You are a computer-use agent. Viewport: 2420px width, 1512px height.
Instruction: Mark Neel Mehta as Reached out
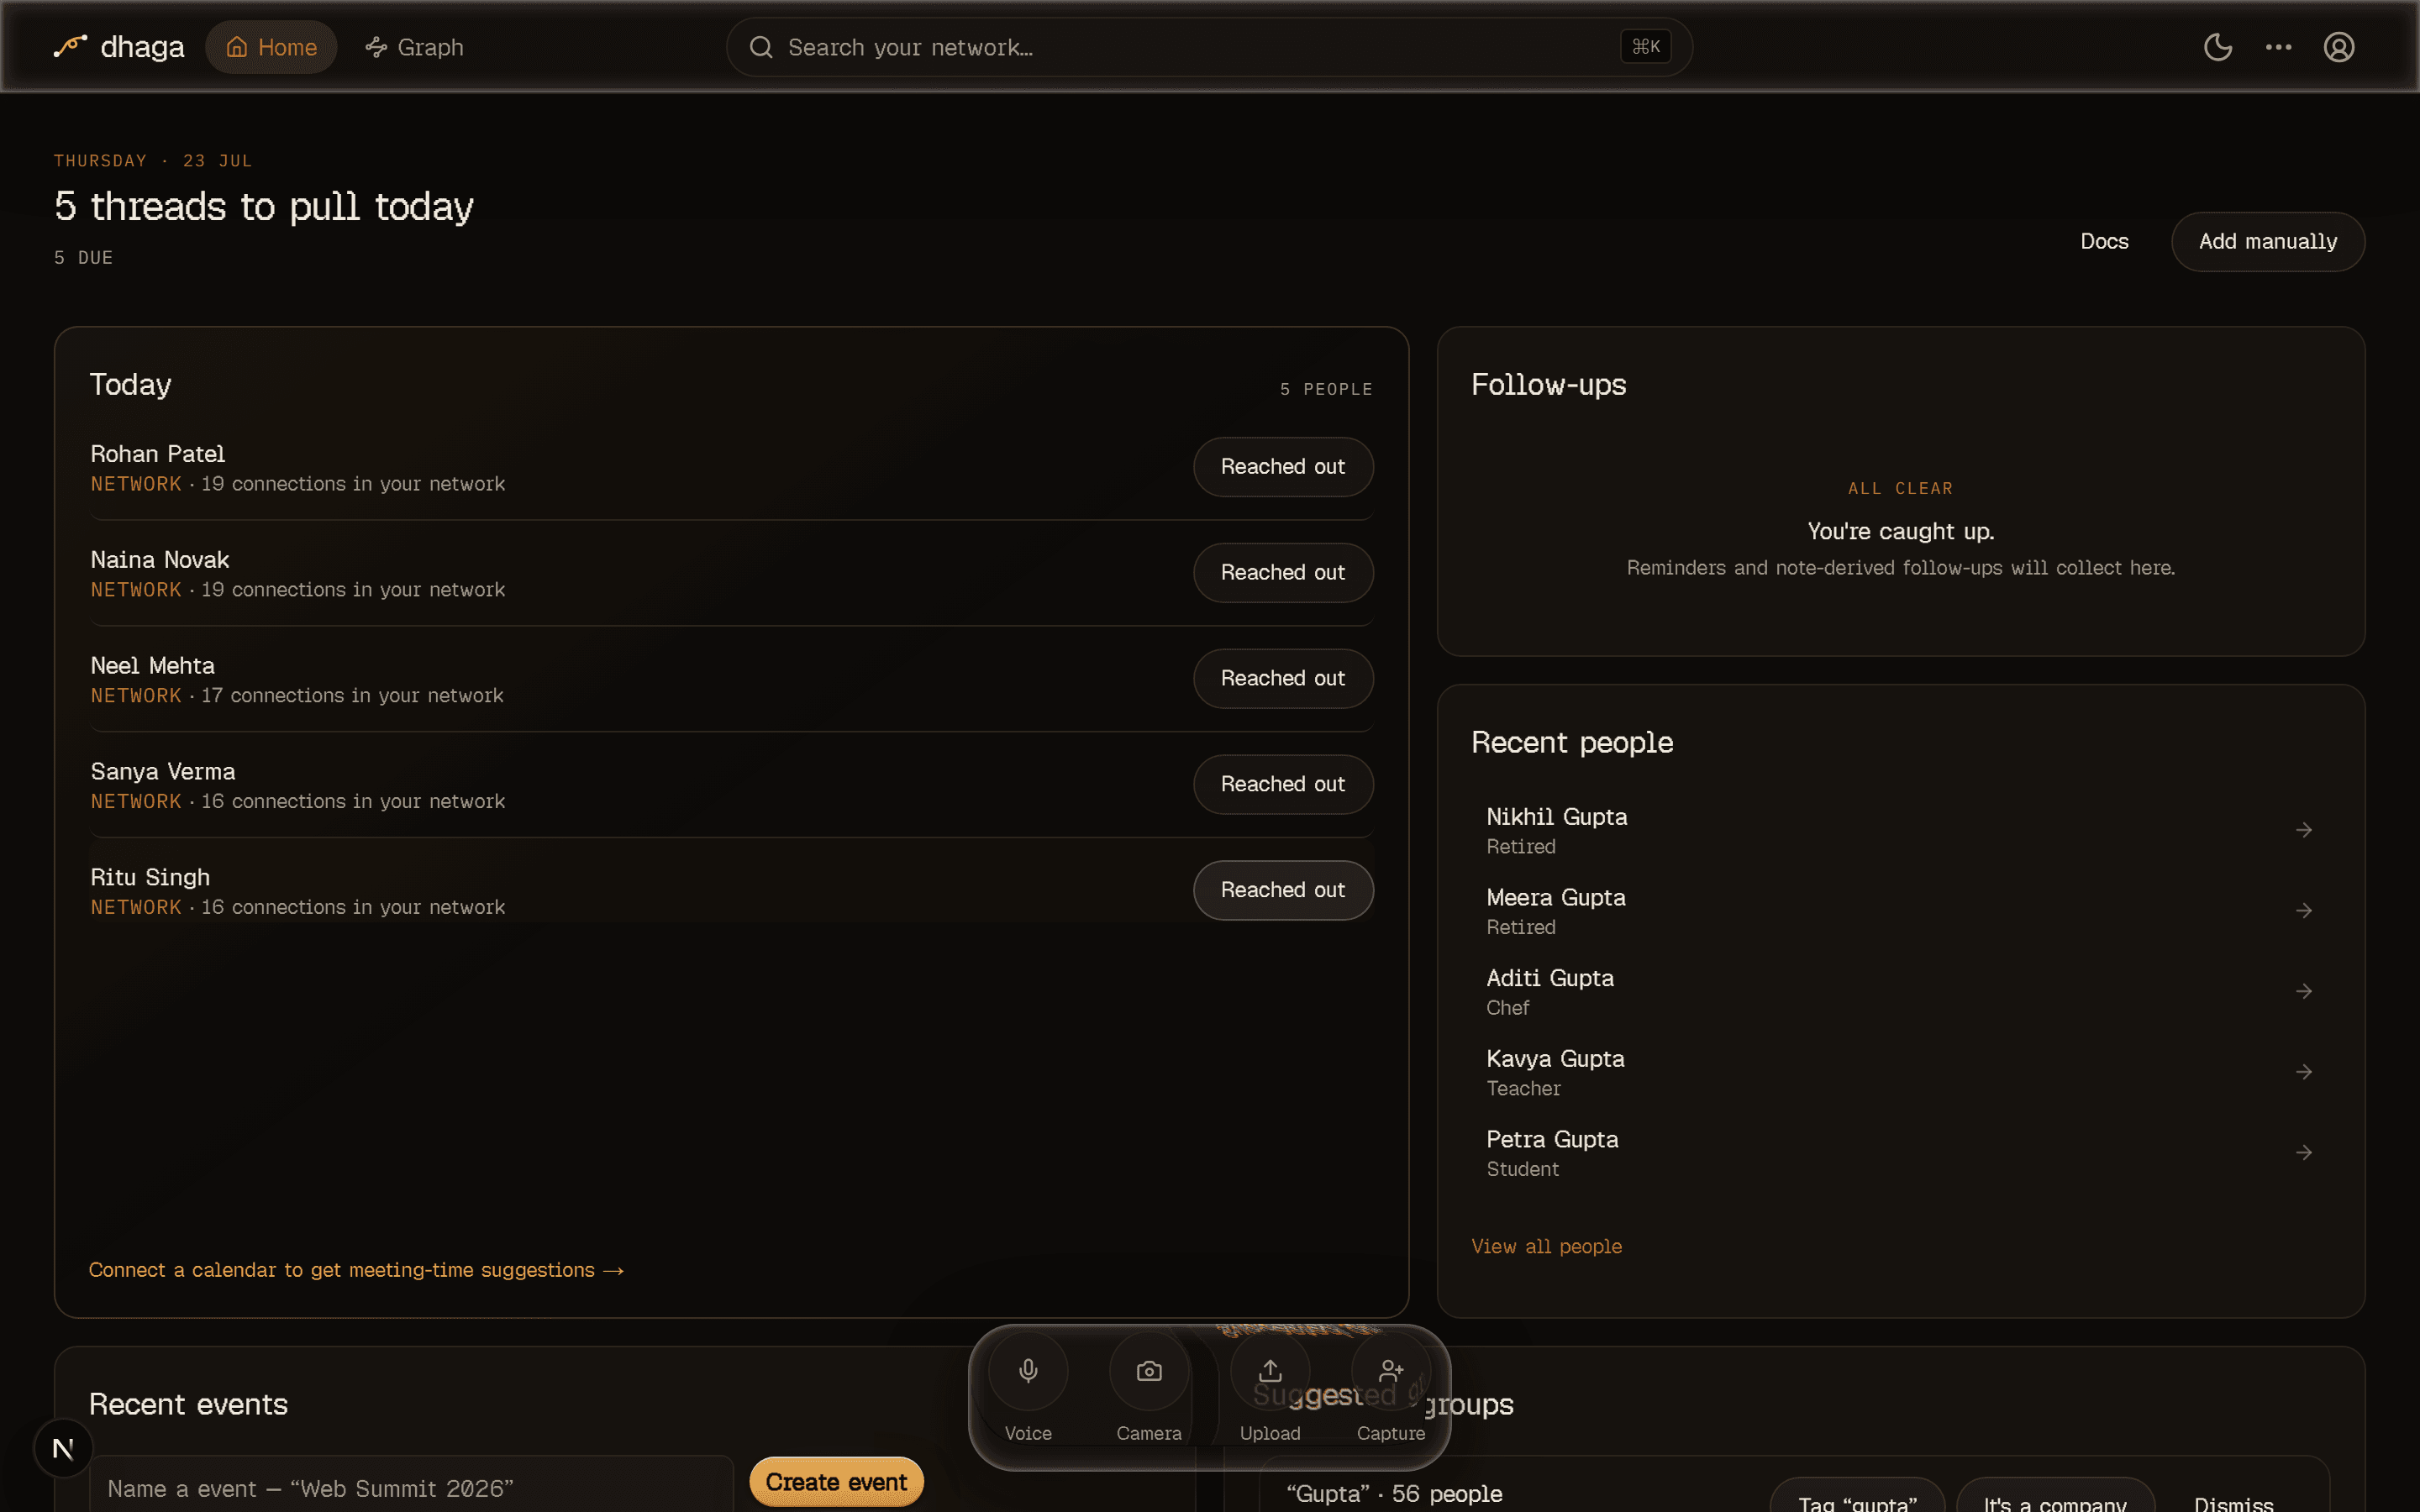(1282, 678)
